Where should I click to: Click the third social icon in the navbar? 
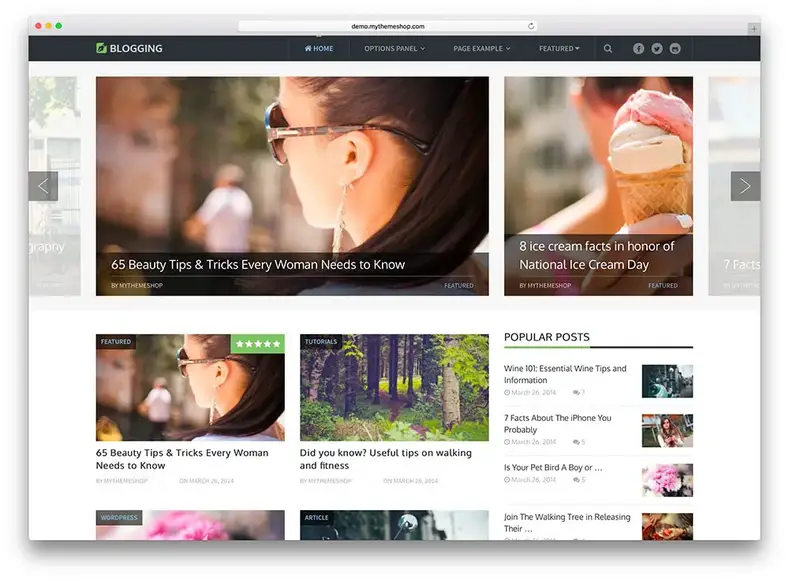675,49
